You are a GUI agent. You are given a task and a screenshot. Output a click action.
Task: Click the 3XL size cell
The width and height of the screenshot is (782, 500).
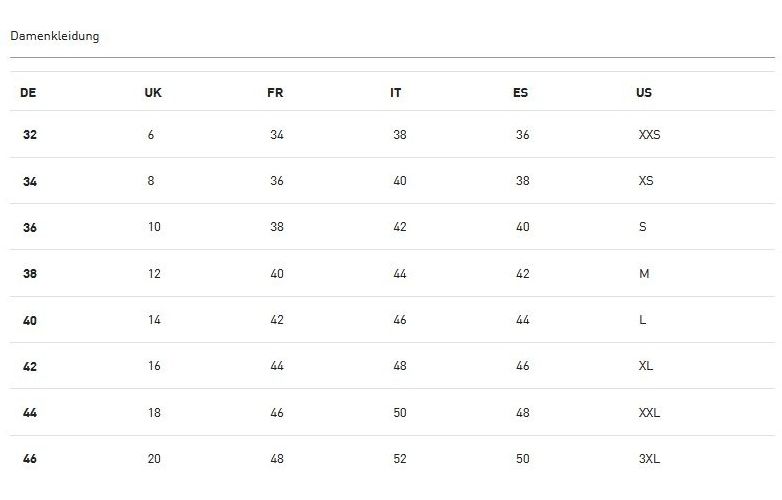pos(649,459)
